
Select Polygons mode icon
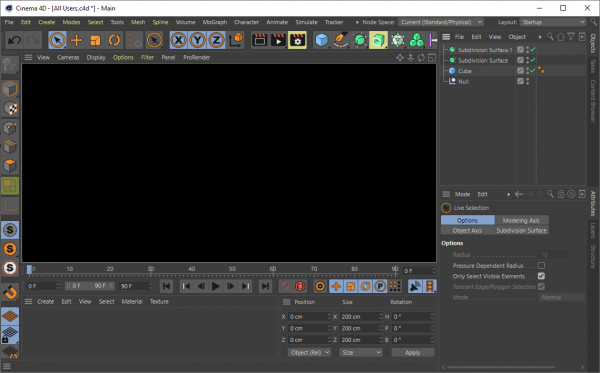[x=10, y=166]
